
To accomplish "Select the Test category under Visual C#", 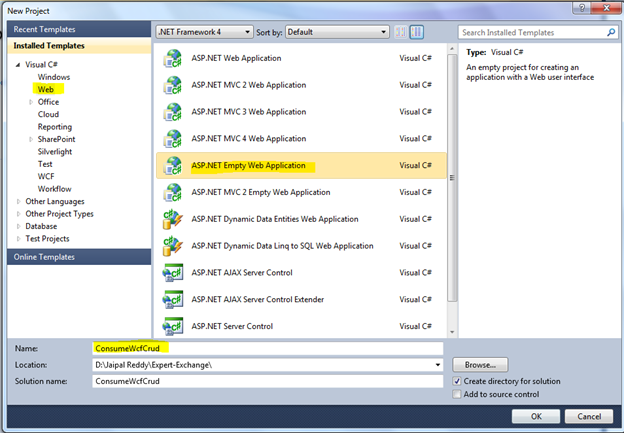I will (x=45, y=164).
